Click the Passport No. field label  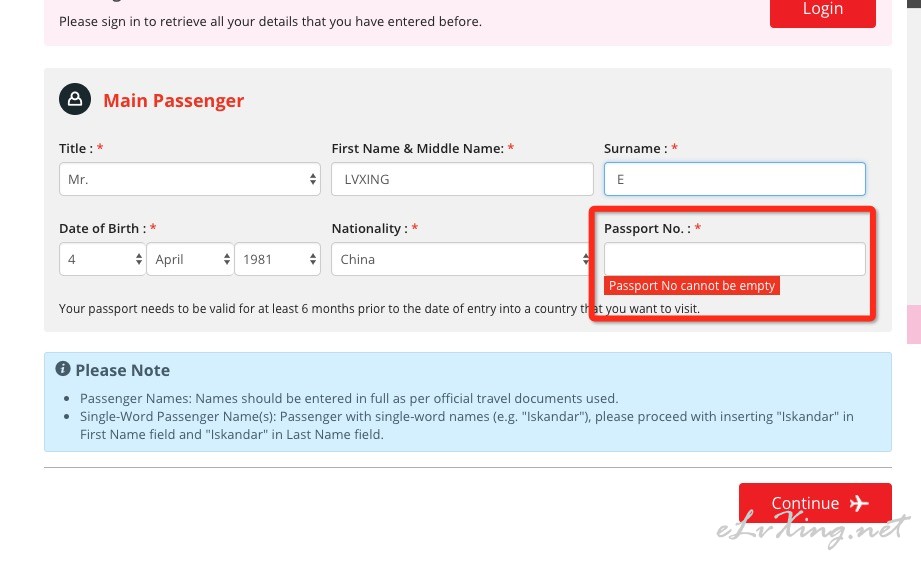[647, 228]
